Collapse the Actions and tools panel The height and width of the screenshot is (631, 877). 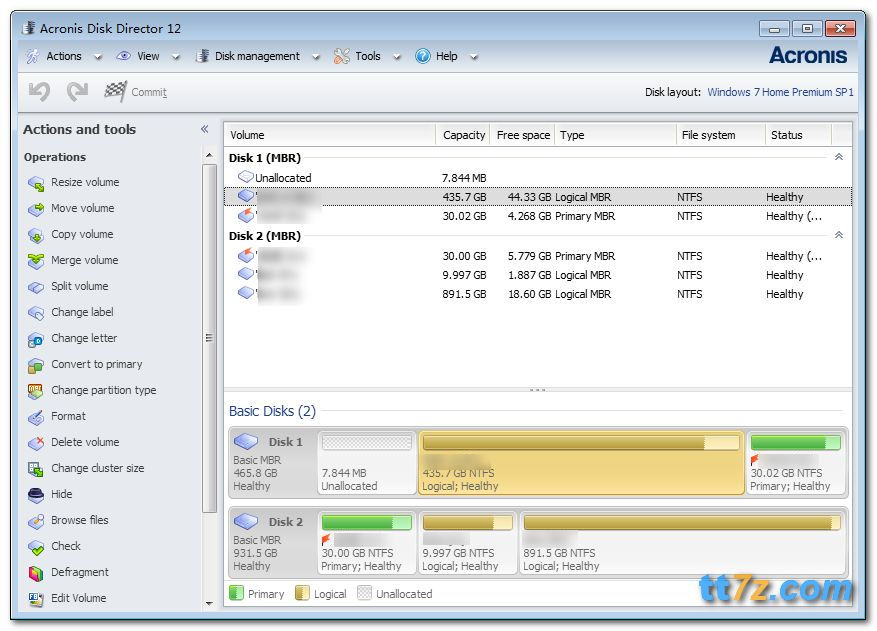click(x=204, y=129)
